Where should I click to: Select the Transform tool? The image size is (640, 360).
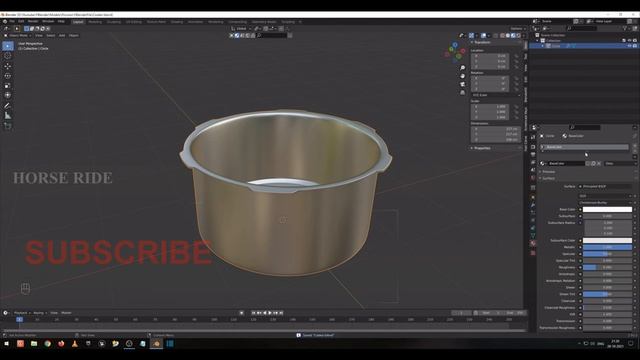(8, 95)
